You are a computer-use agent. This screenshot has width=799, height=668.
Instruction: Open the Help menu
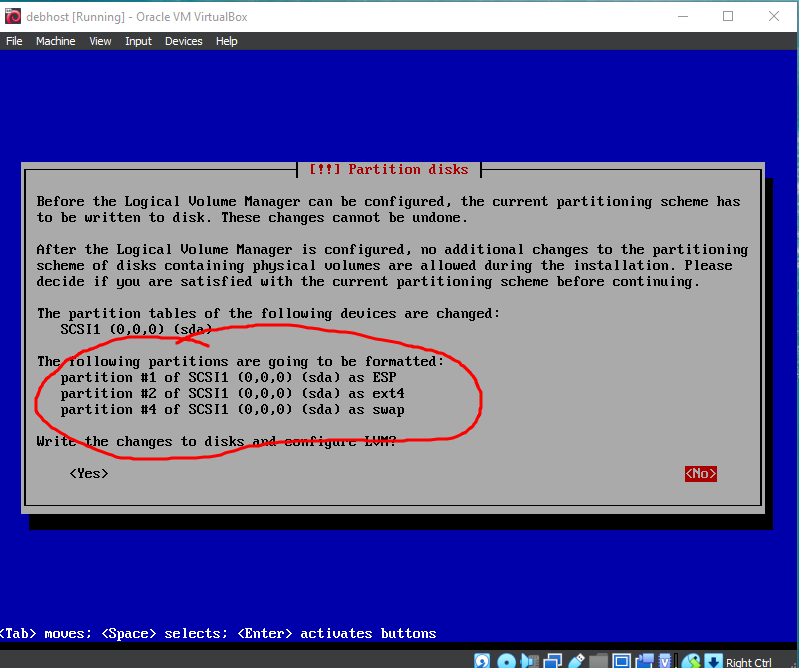[227, 41]
